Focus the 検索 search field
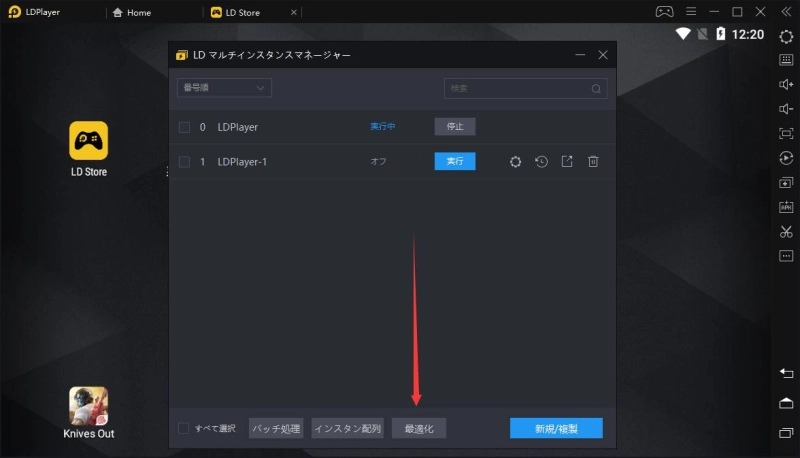 coord(526,88)
